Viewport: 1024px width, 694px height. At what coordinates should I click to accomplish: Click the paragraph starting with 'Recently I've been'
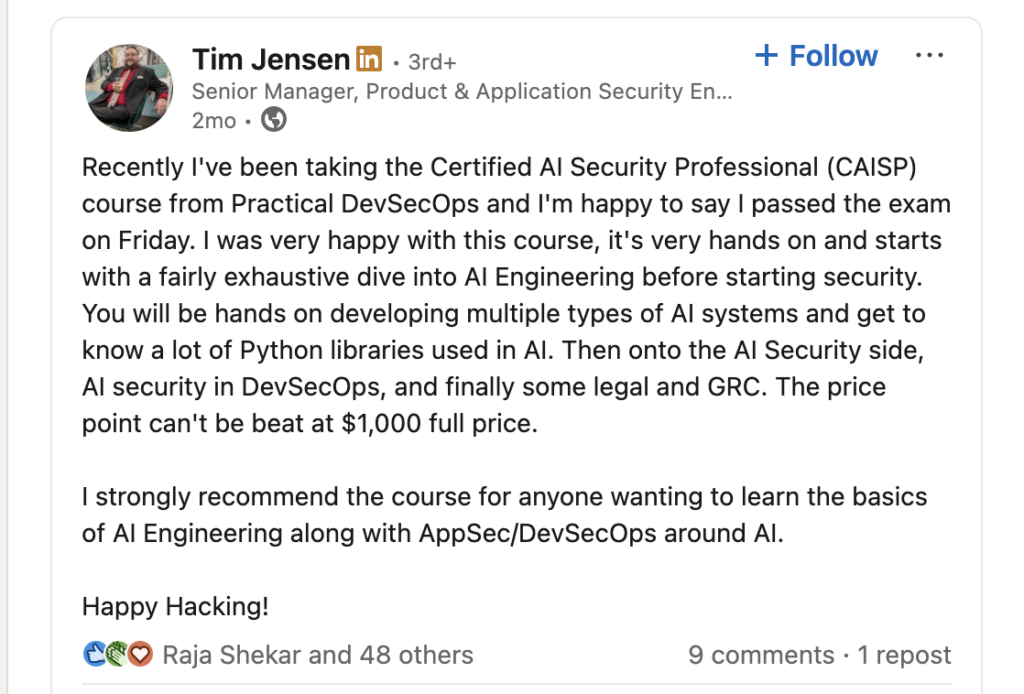[516, 295]
